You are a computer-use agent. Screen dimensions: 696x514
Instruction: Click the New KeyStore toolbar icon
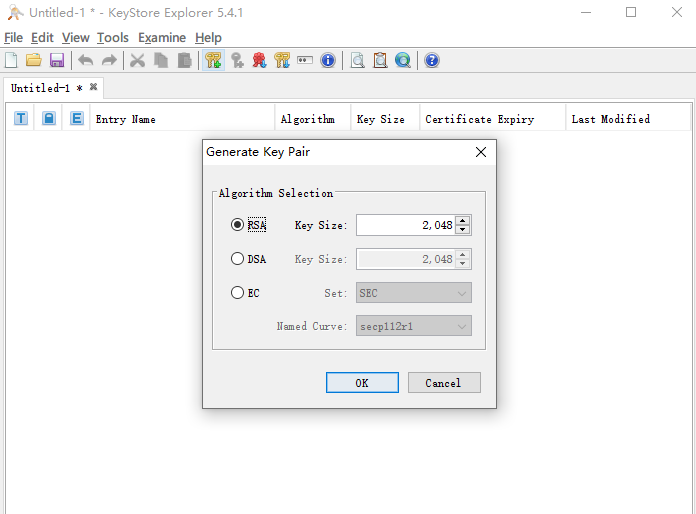[x=11, y=60]
